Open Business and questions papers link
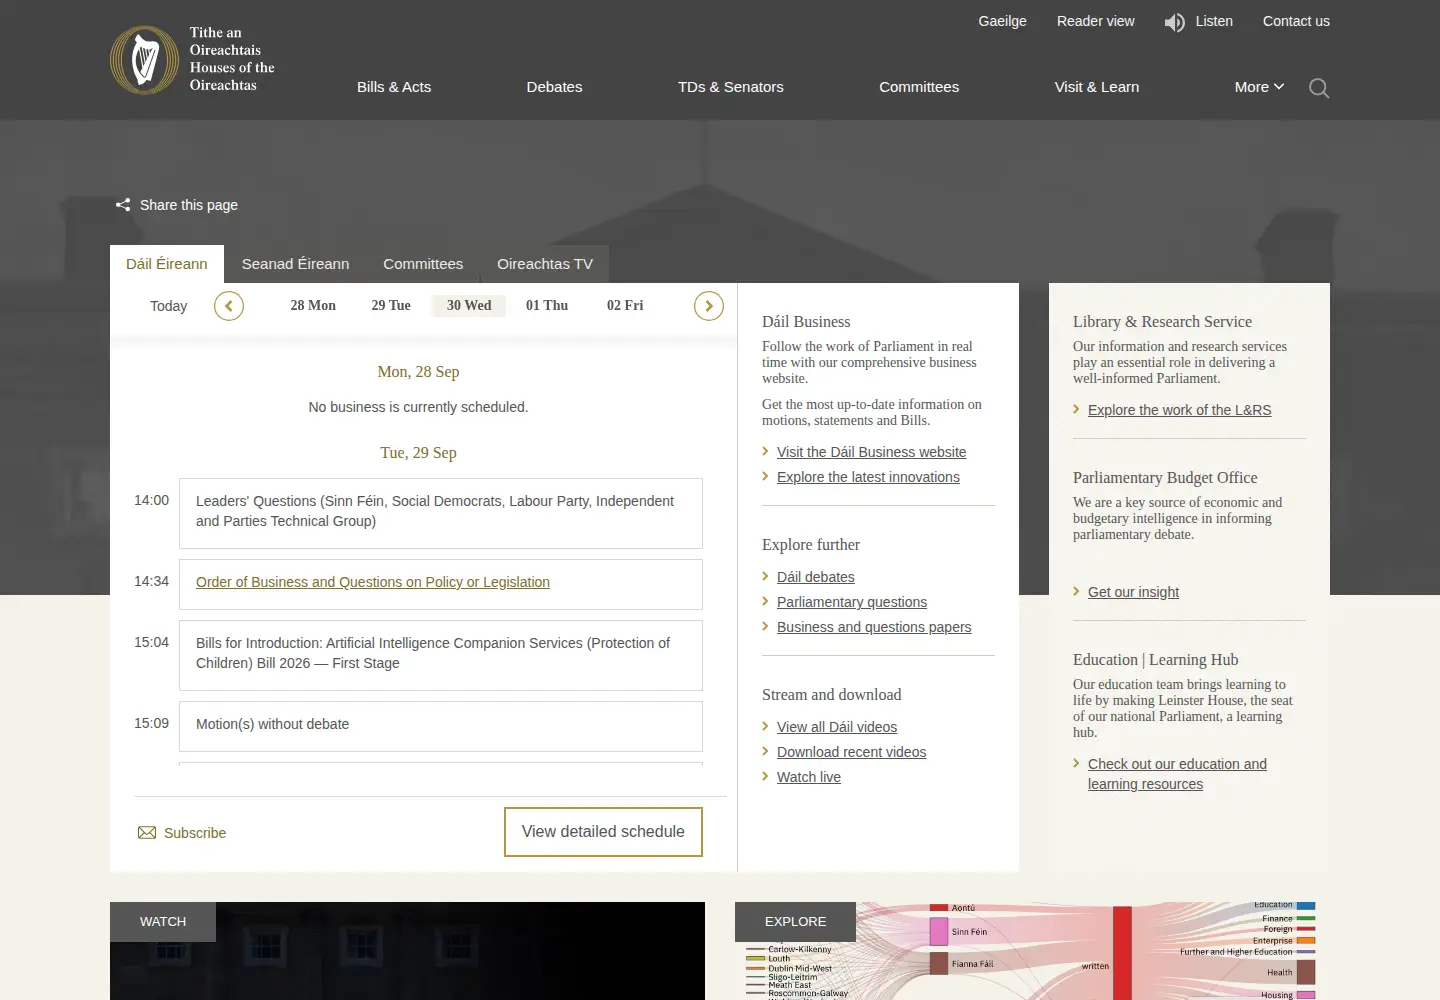The image size is (1440, 1000). click(874, 627)
